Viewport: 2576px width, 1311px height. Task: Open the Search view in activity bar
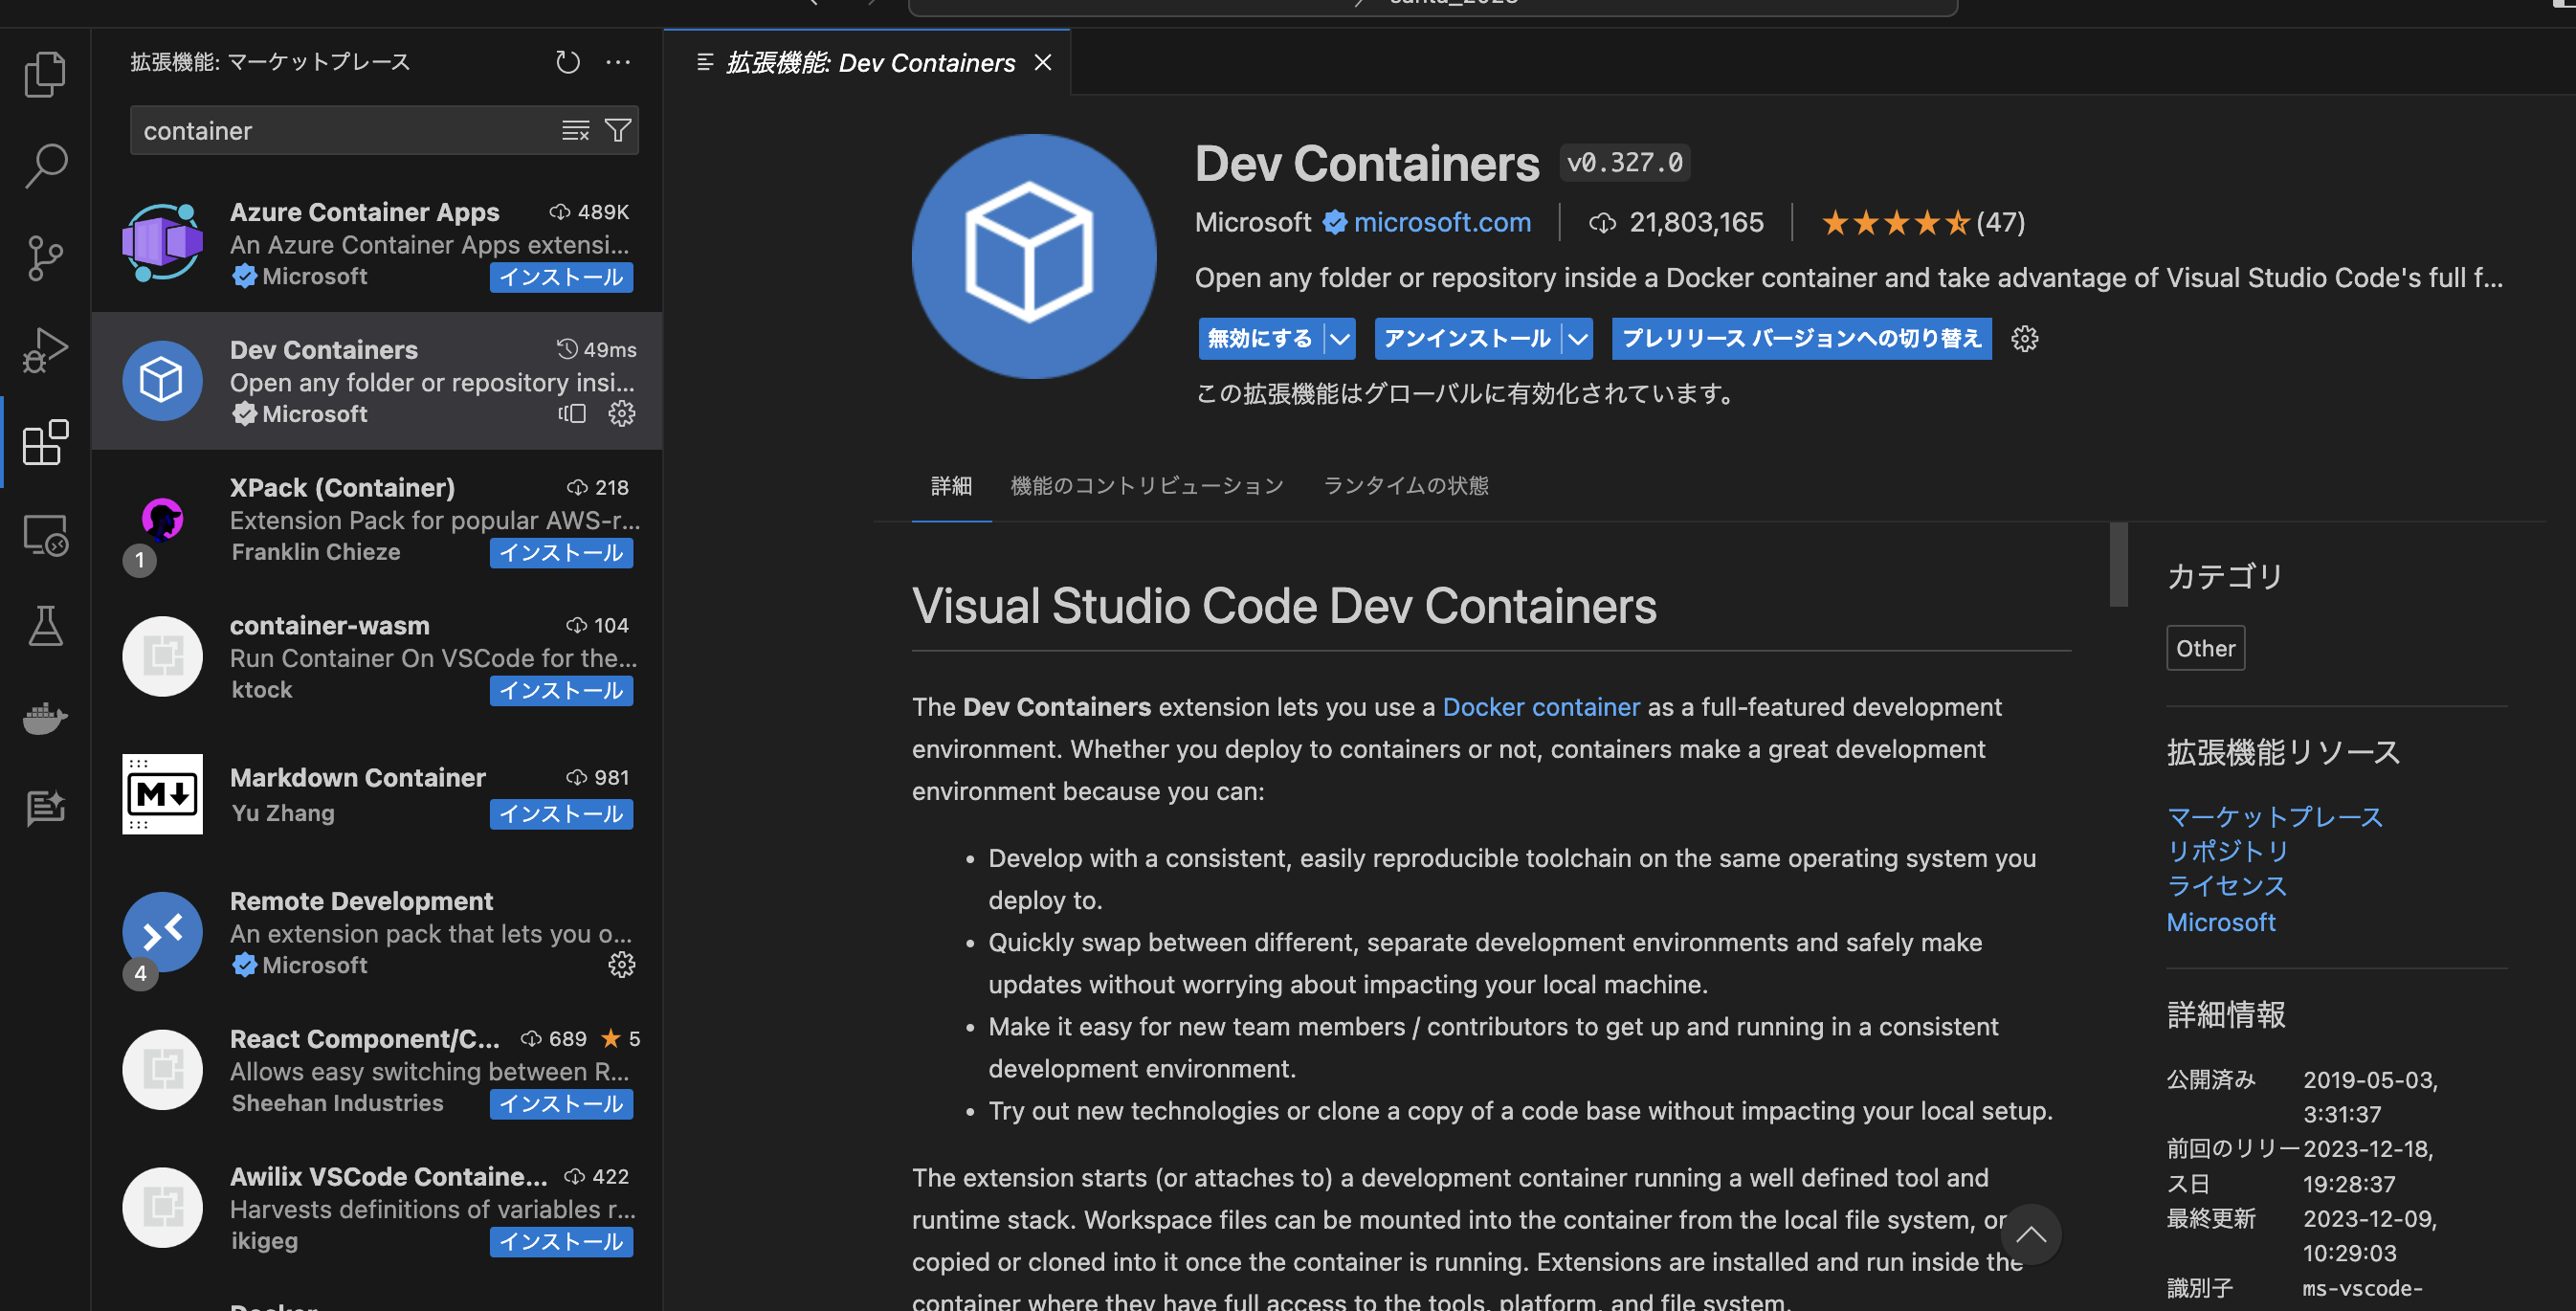coord(45,165)
